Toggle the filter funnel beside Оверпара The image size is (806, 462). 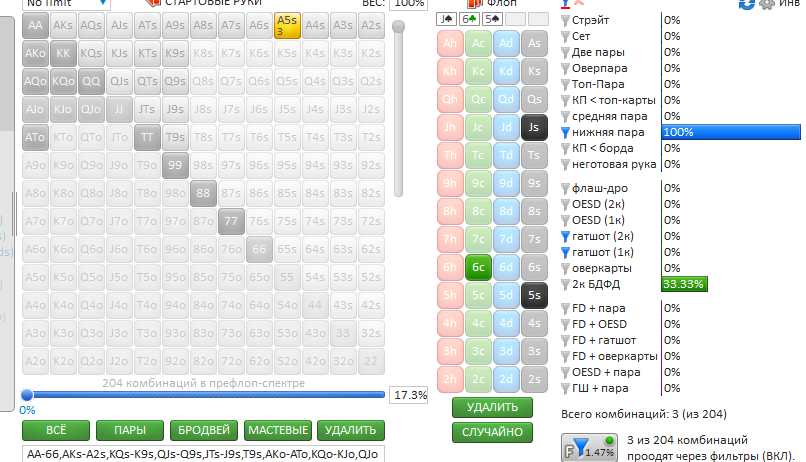(x=565, y=68)
